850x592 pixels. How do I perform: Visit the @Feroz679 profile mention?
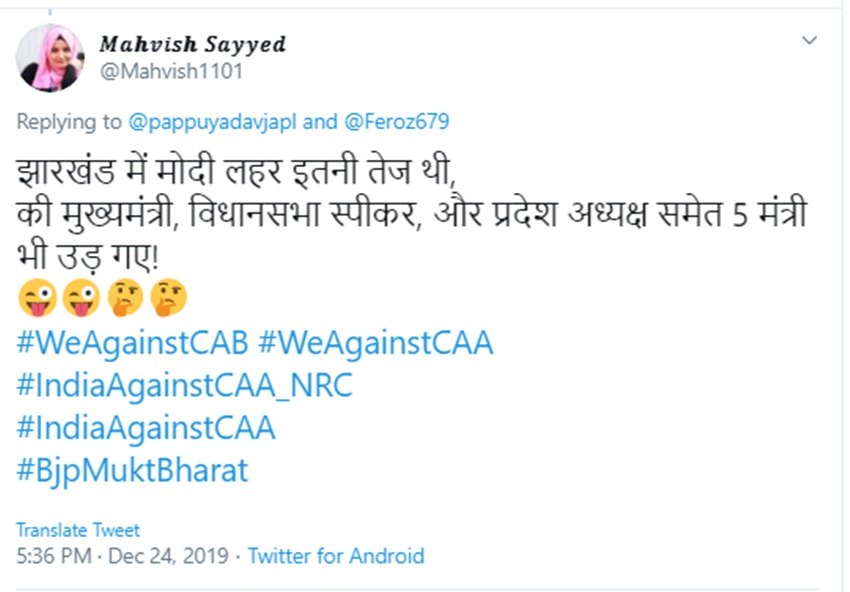coord(396,122)
